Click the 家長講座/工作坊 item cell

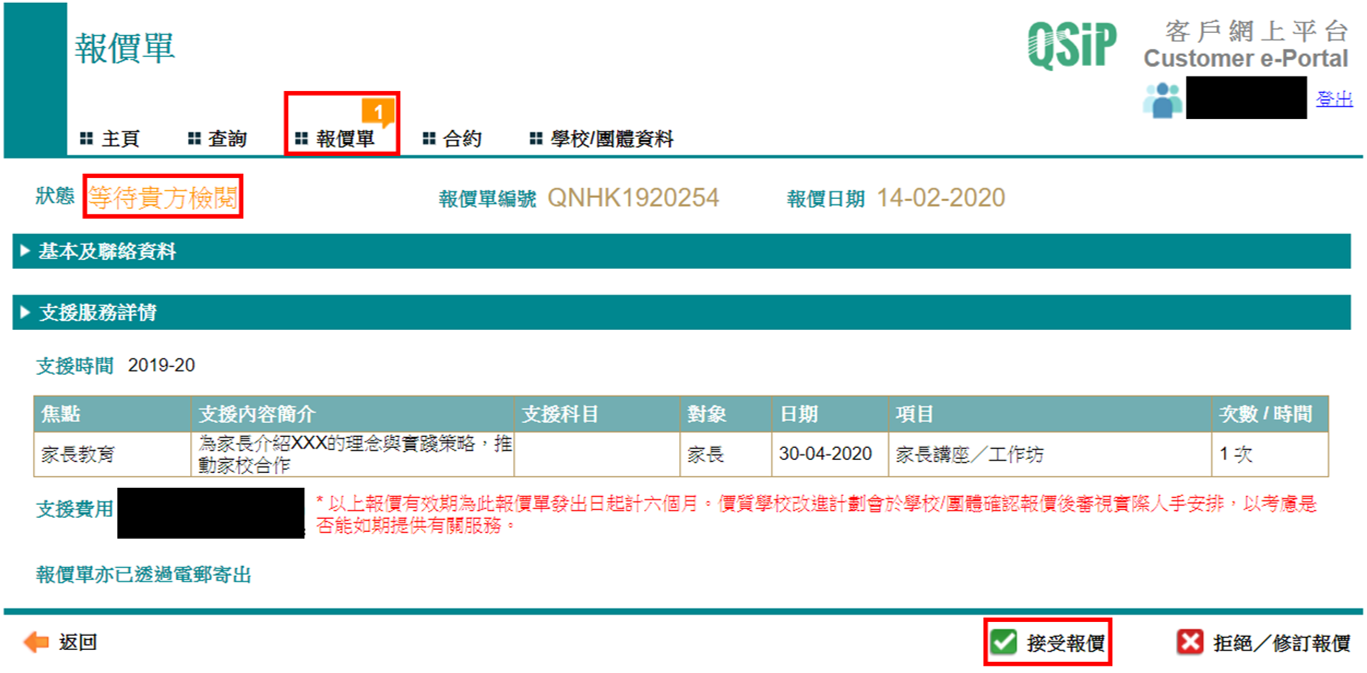coord(1050,454)
